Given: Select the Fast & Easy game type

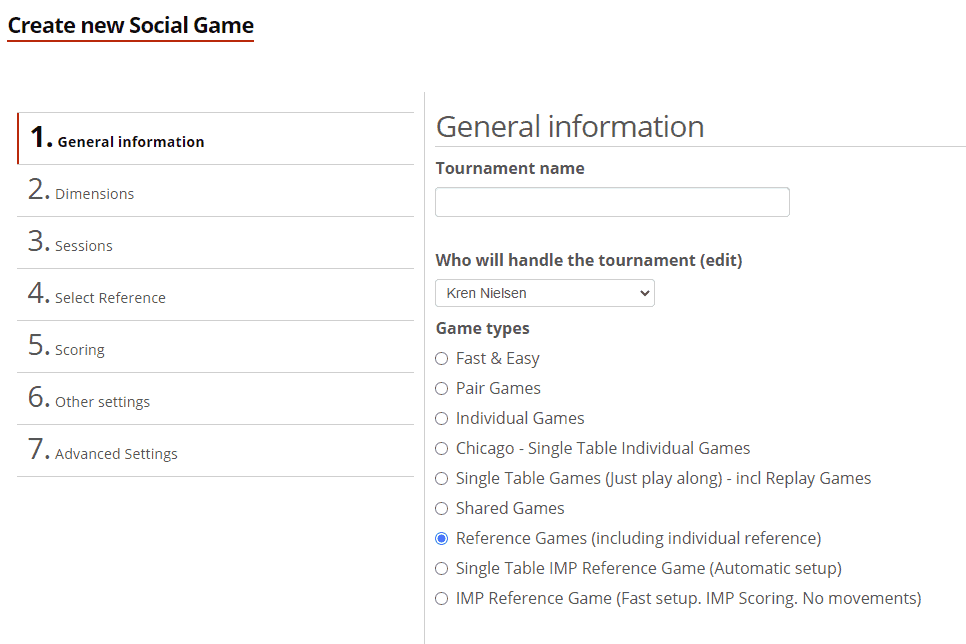Looking at the screenshot, I should 442,359.
